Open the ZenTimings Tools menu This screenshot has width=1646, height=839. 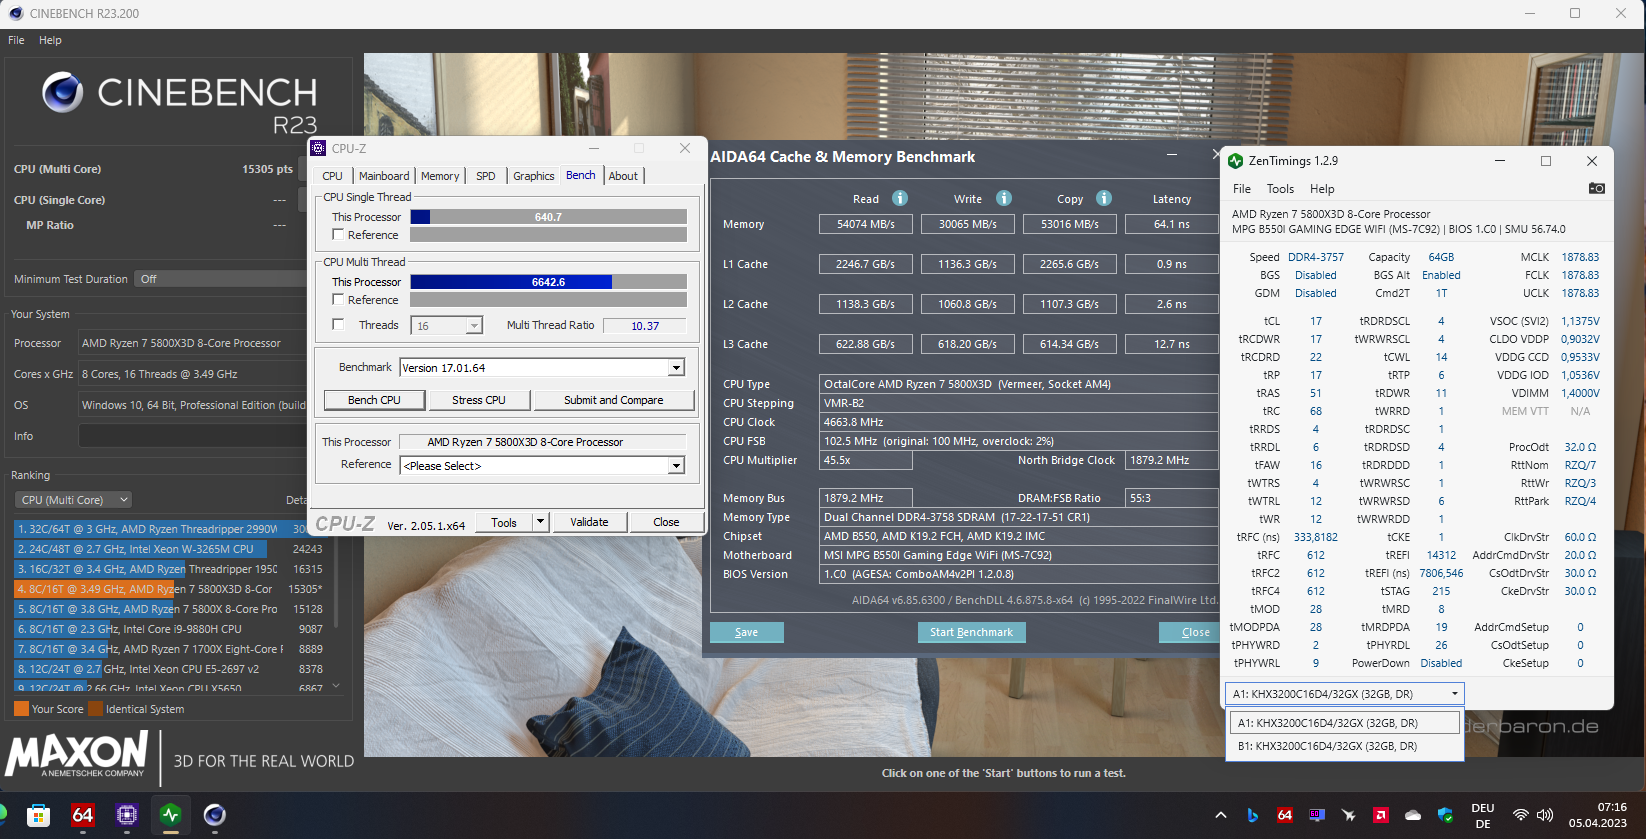coord(1280,188)
